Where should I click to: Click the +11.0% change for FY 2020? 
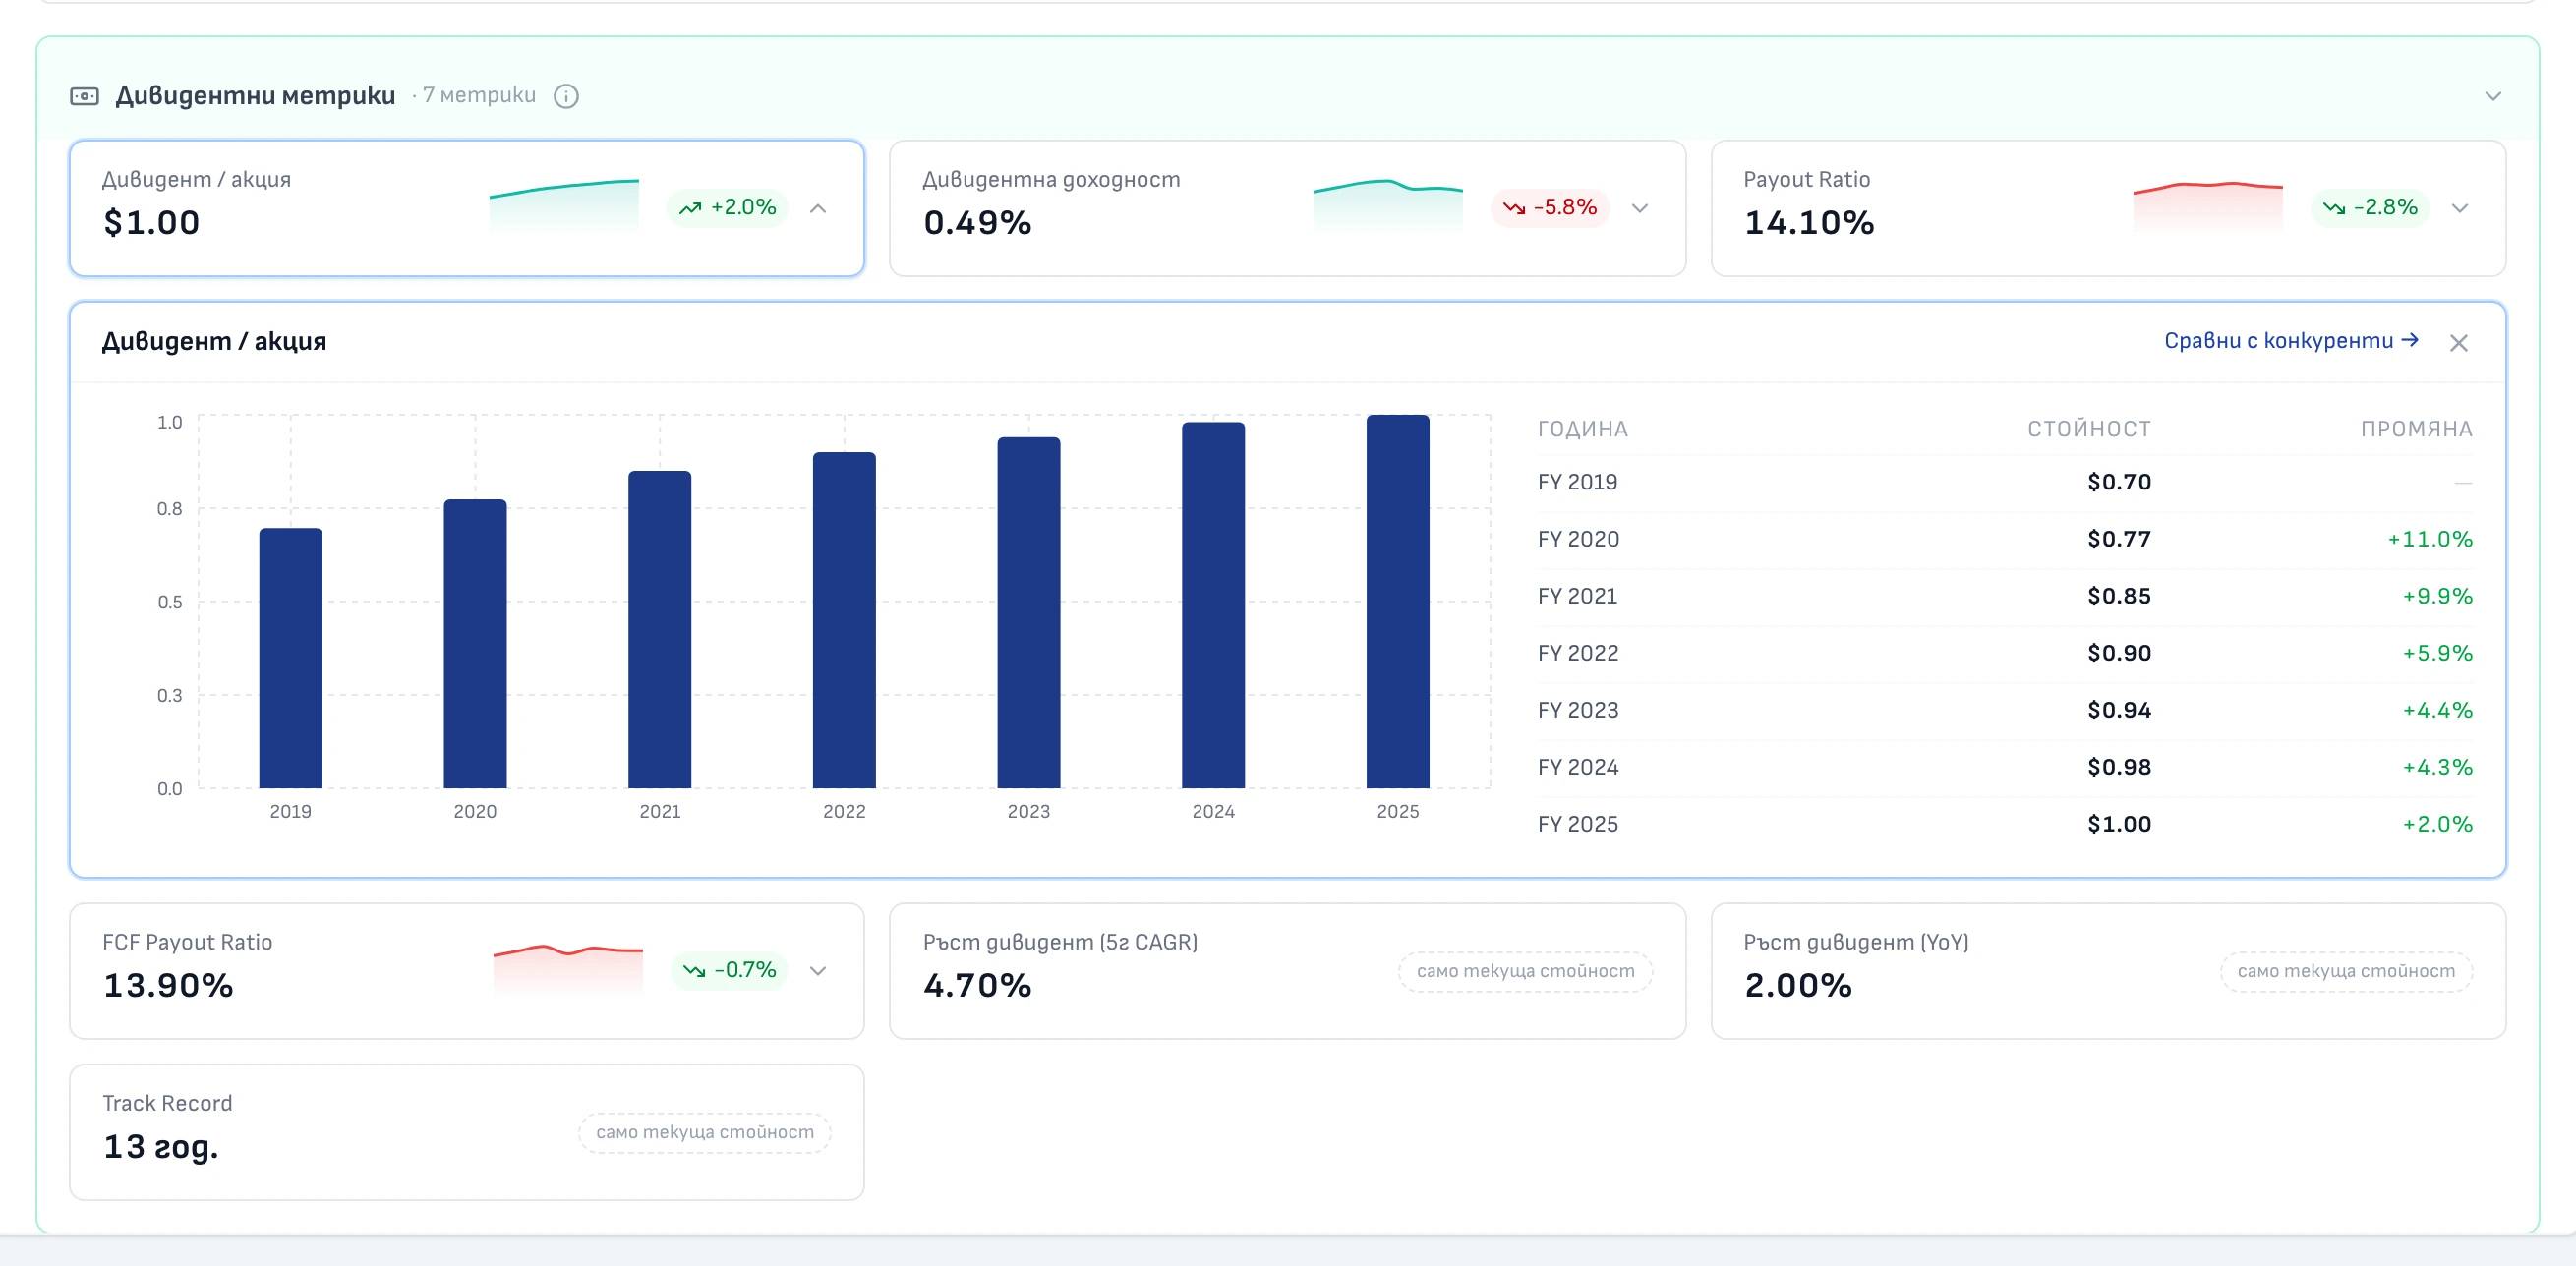tap(2430, 539)
